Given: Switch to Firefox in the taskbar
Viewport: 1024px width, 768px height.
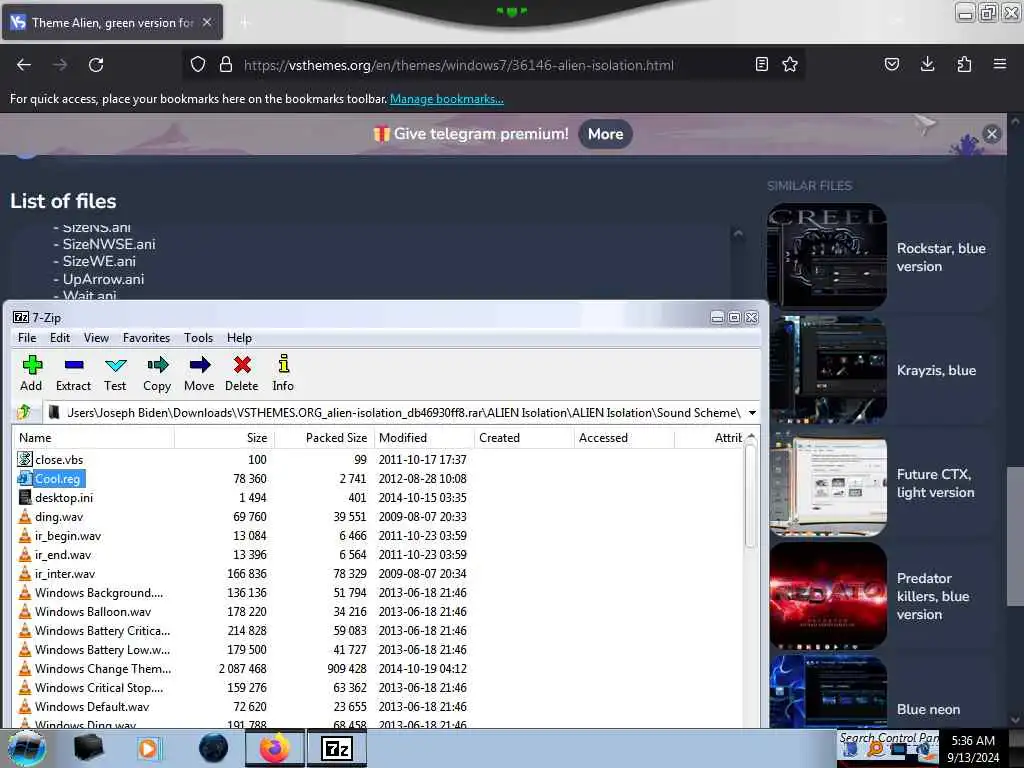Looking at the screenshot, I should point(274,748).
